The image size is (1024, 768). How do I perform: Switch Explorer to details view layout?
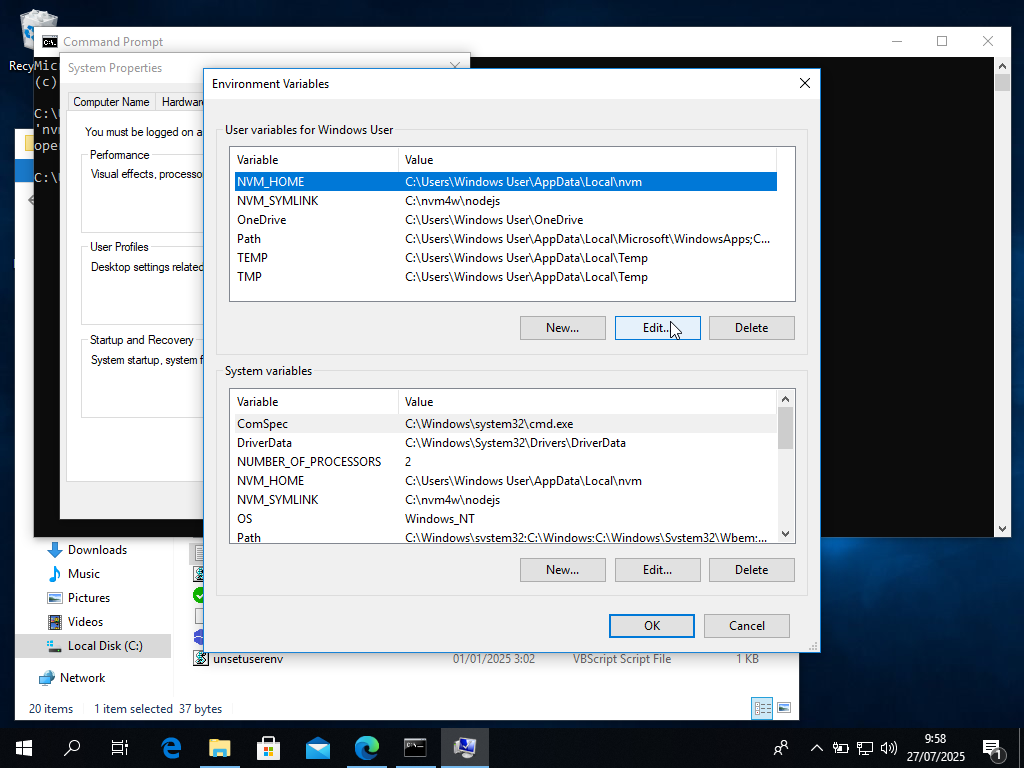tap(762, 708)
